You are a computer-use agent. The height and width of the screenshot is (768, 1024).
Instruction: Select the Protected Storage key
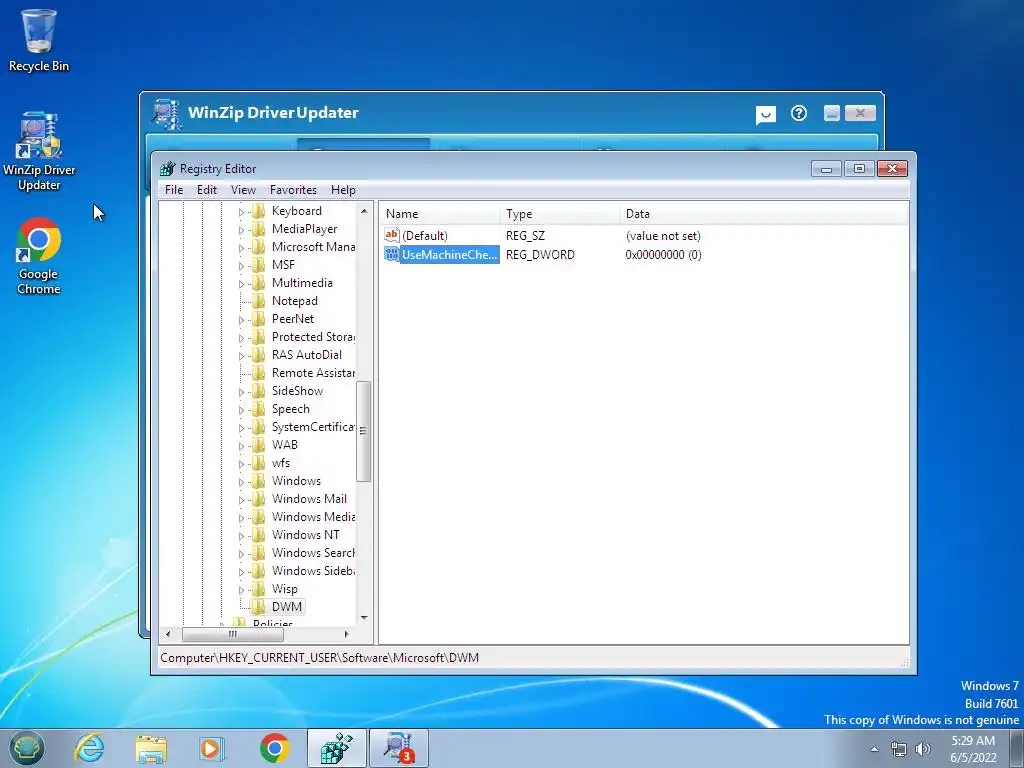click(x=313, y=337)
